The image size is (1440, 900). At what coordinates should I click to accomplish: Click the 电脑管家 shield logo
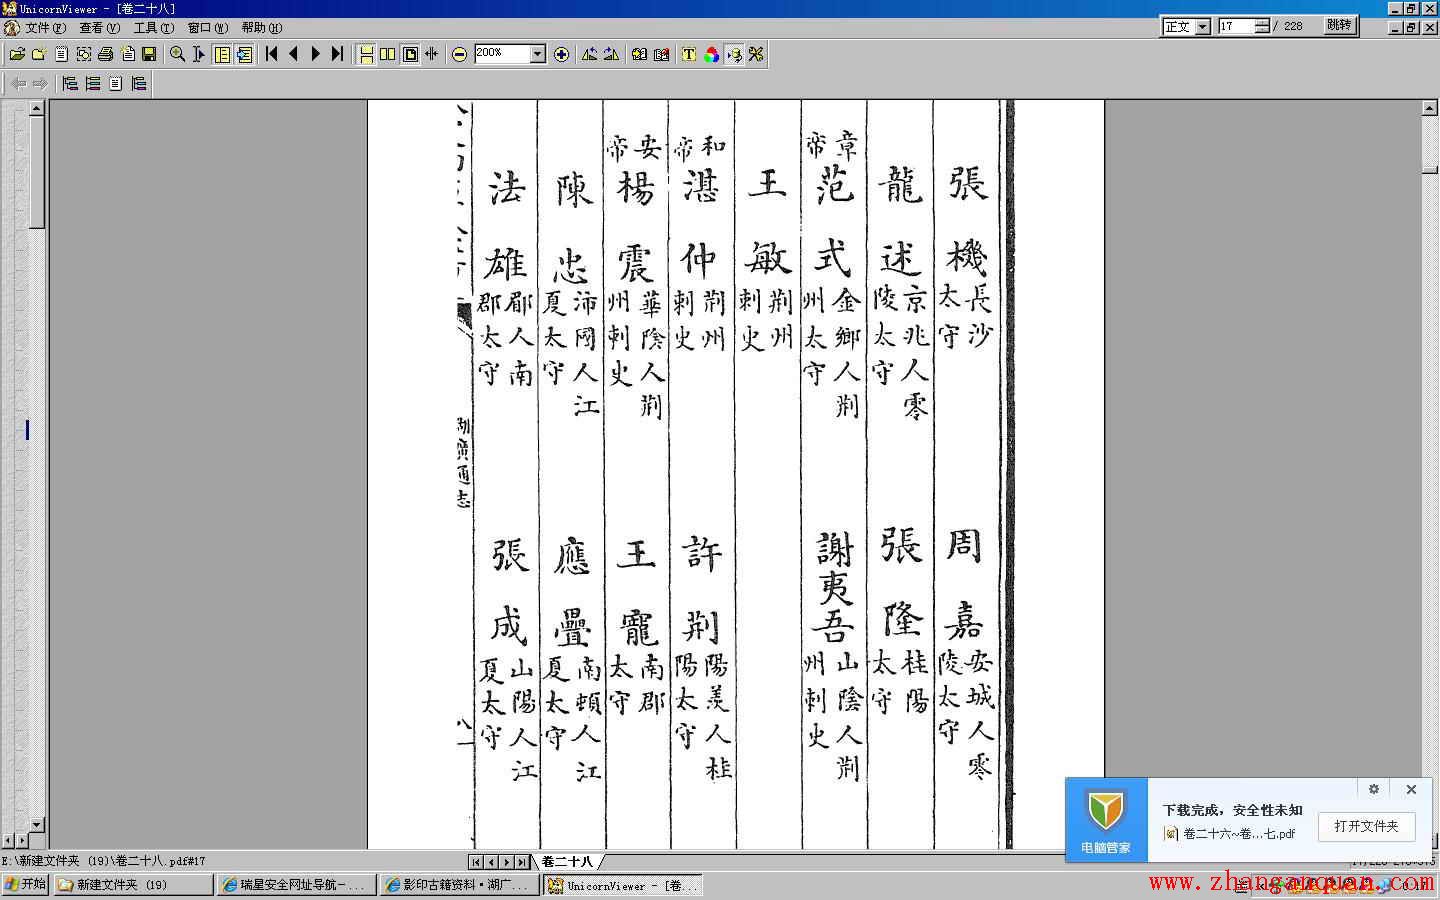(x=1106, y=810)
